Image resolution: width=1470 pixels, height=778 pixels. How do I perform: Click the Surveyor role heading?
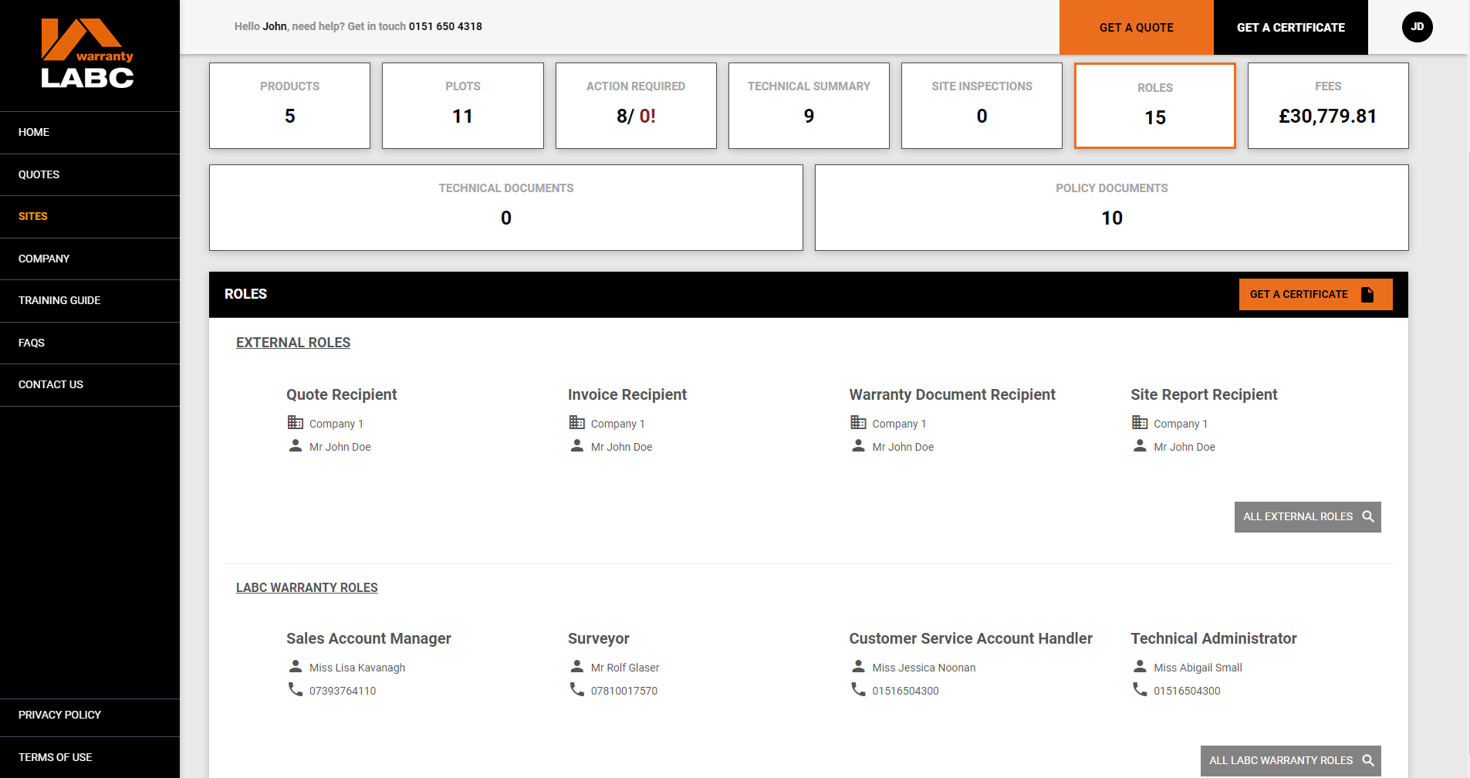click(x=599, y=639)
